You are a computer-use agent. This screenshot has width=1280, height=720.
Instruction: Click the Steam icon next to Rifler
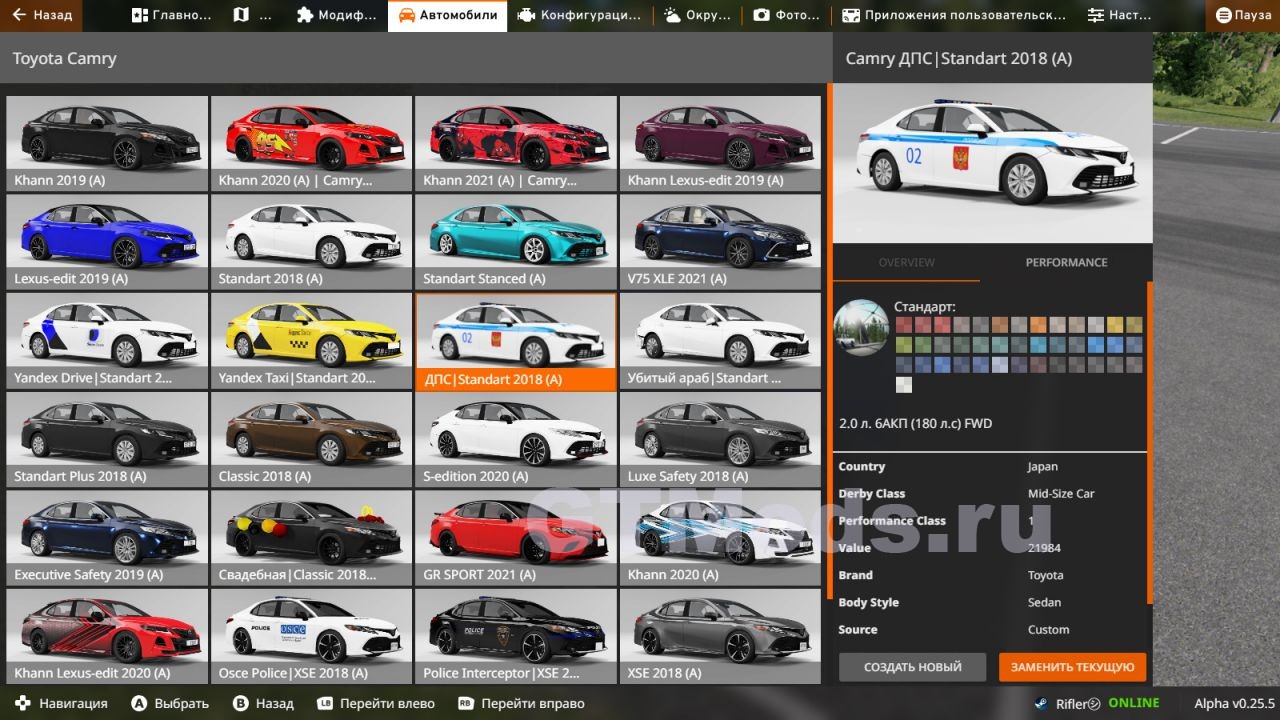click(x=1041, y=703)
